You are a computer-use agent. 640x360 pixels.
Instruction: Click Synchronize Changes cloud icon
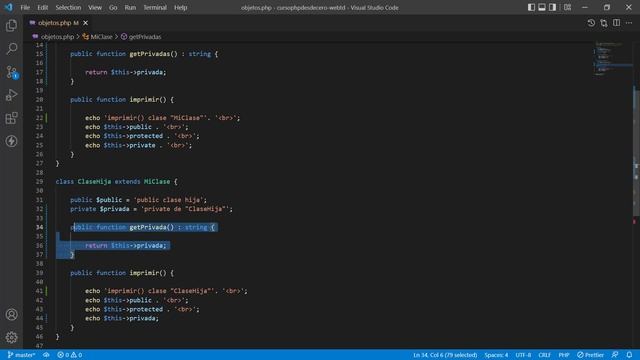point(46,355)
